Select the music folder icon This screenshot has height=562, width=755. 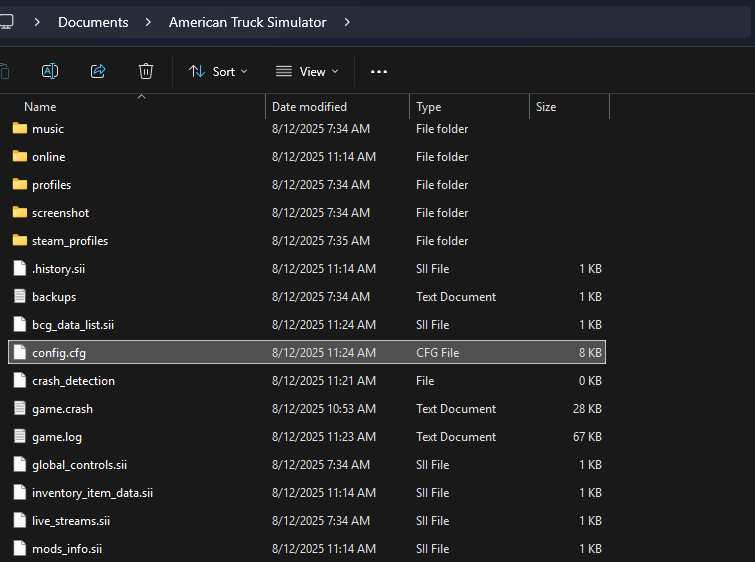[x=20, y=128]
